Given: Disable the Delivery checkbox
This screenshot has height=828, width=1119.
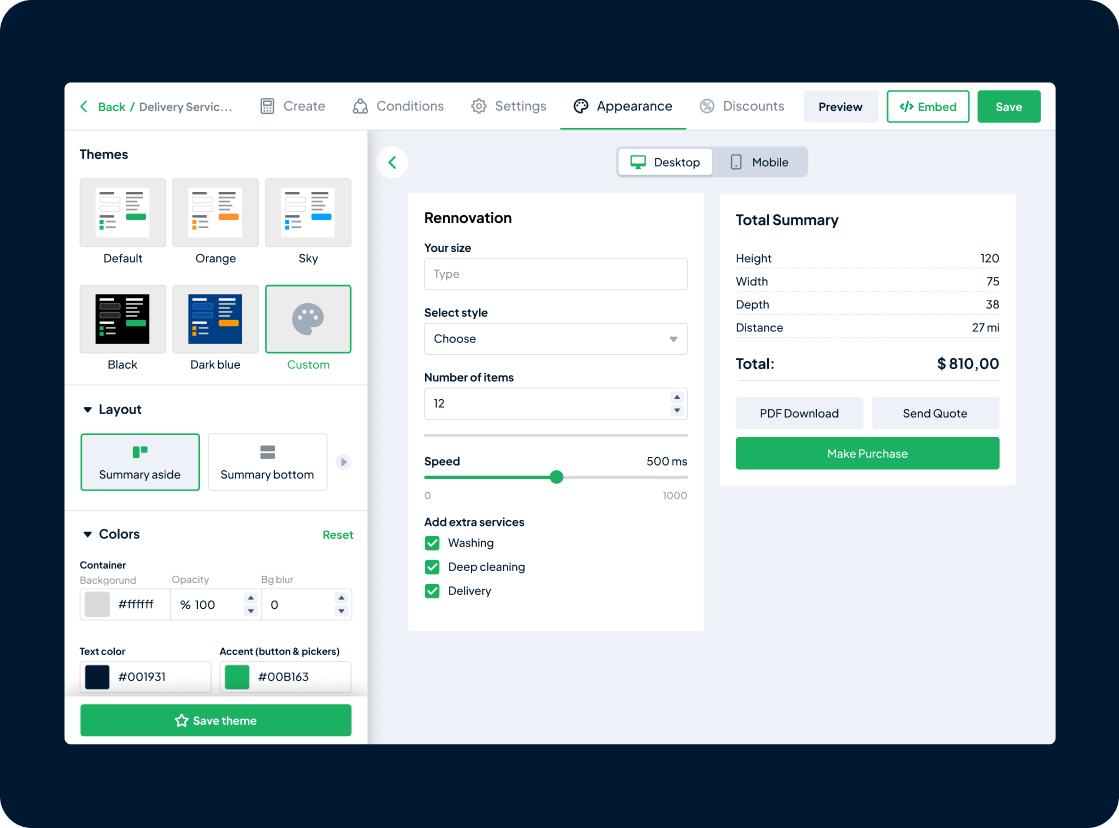Looking at the screenshot, I should 433,591.
